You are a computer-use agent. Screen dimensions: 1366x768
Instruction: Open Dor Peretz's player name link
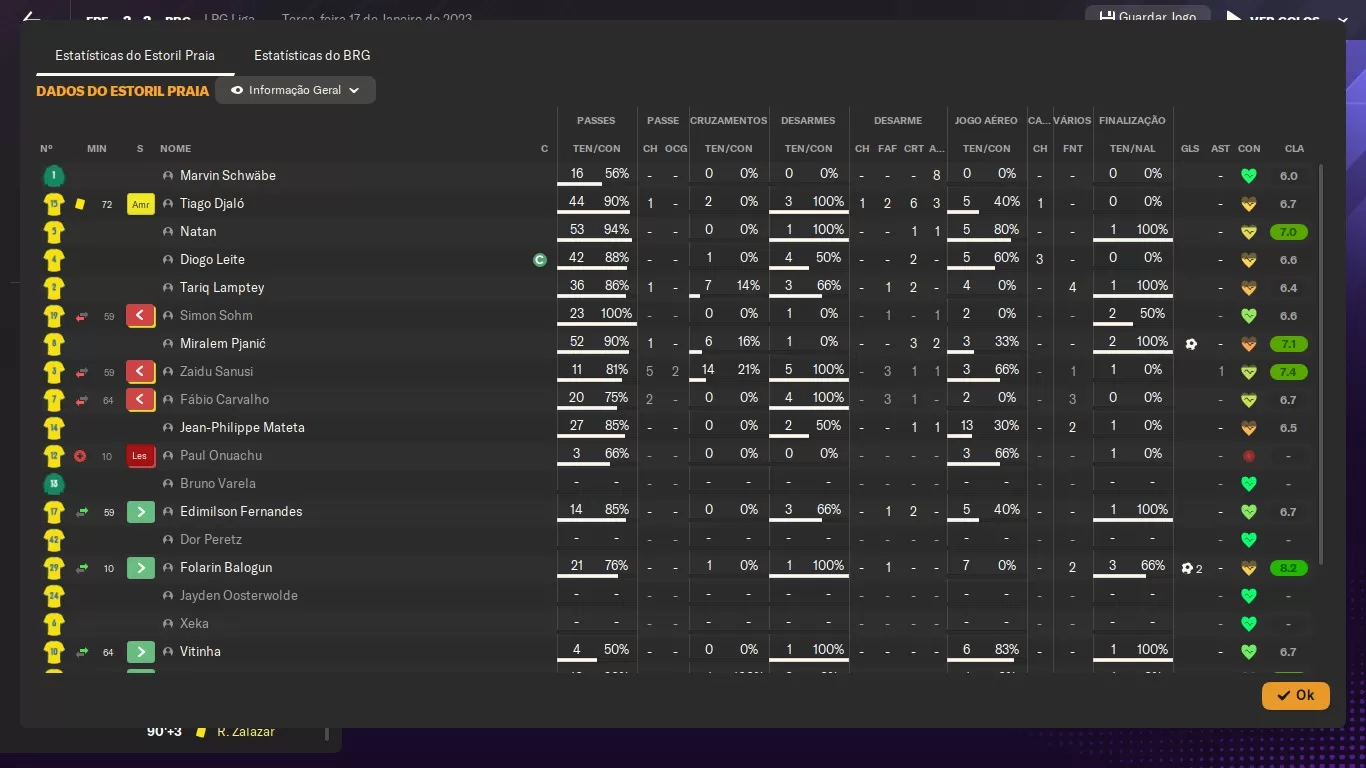click(x=211, y=540)
